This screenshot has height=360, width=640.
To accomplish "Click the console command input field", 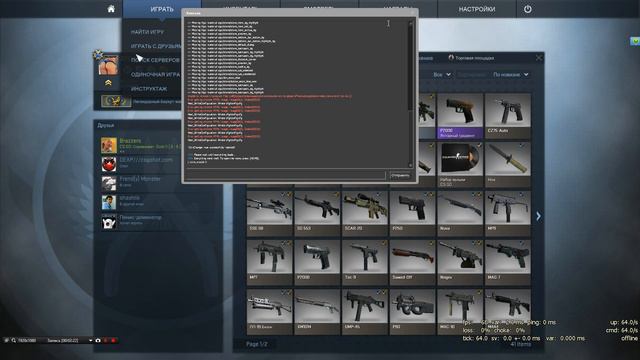I will (285, 176).
